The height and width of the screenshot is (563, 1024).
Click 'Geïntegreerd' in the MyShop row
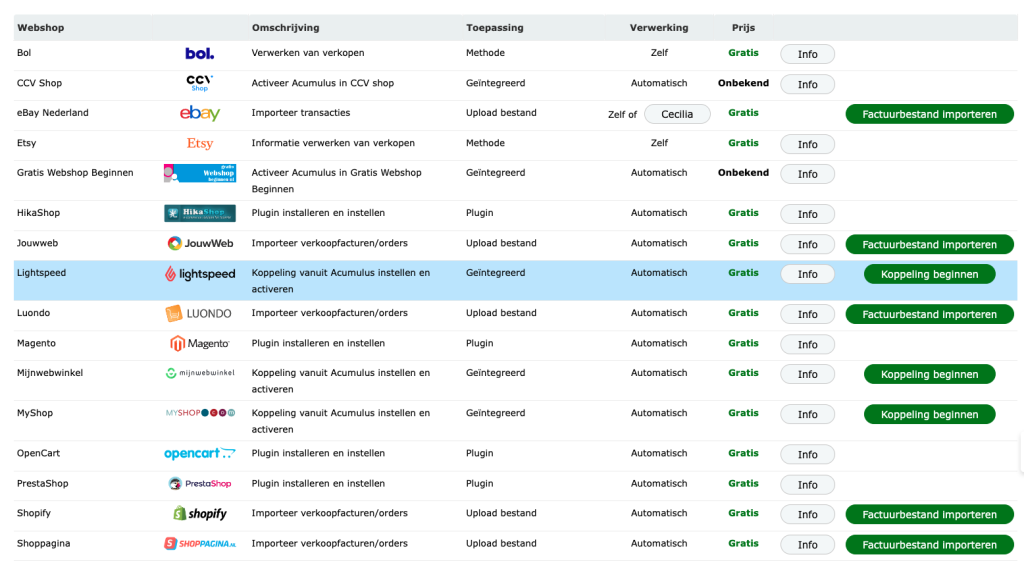(x=495, y=413)
